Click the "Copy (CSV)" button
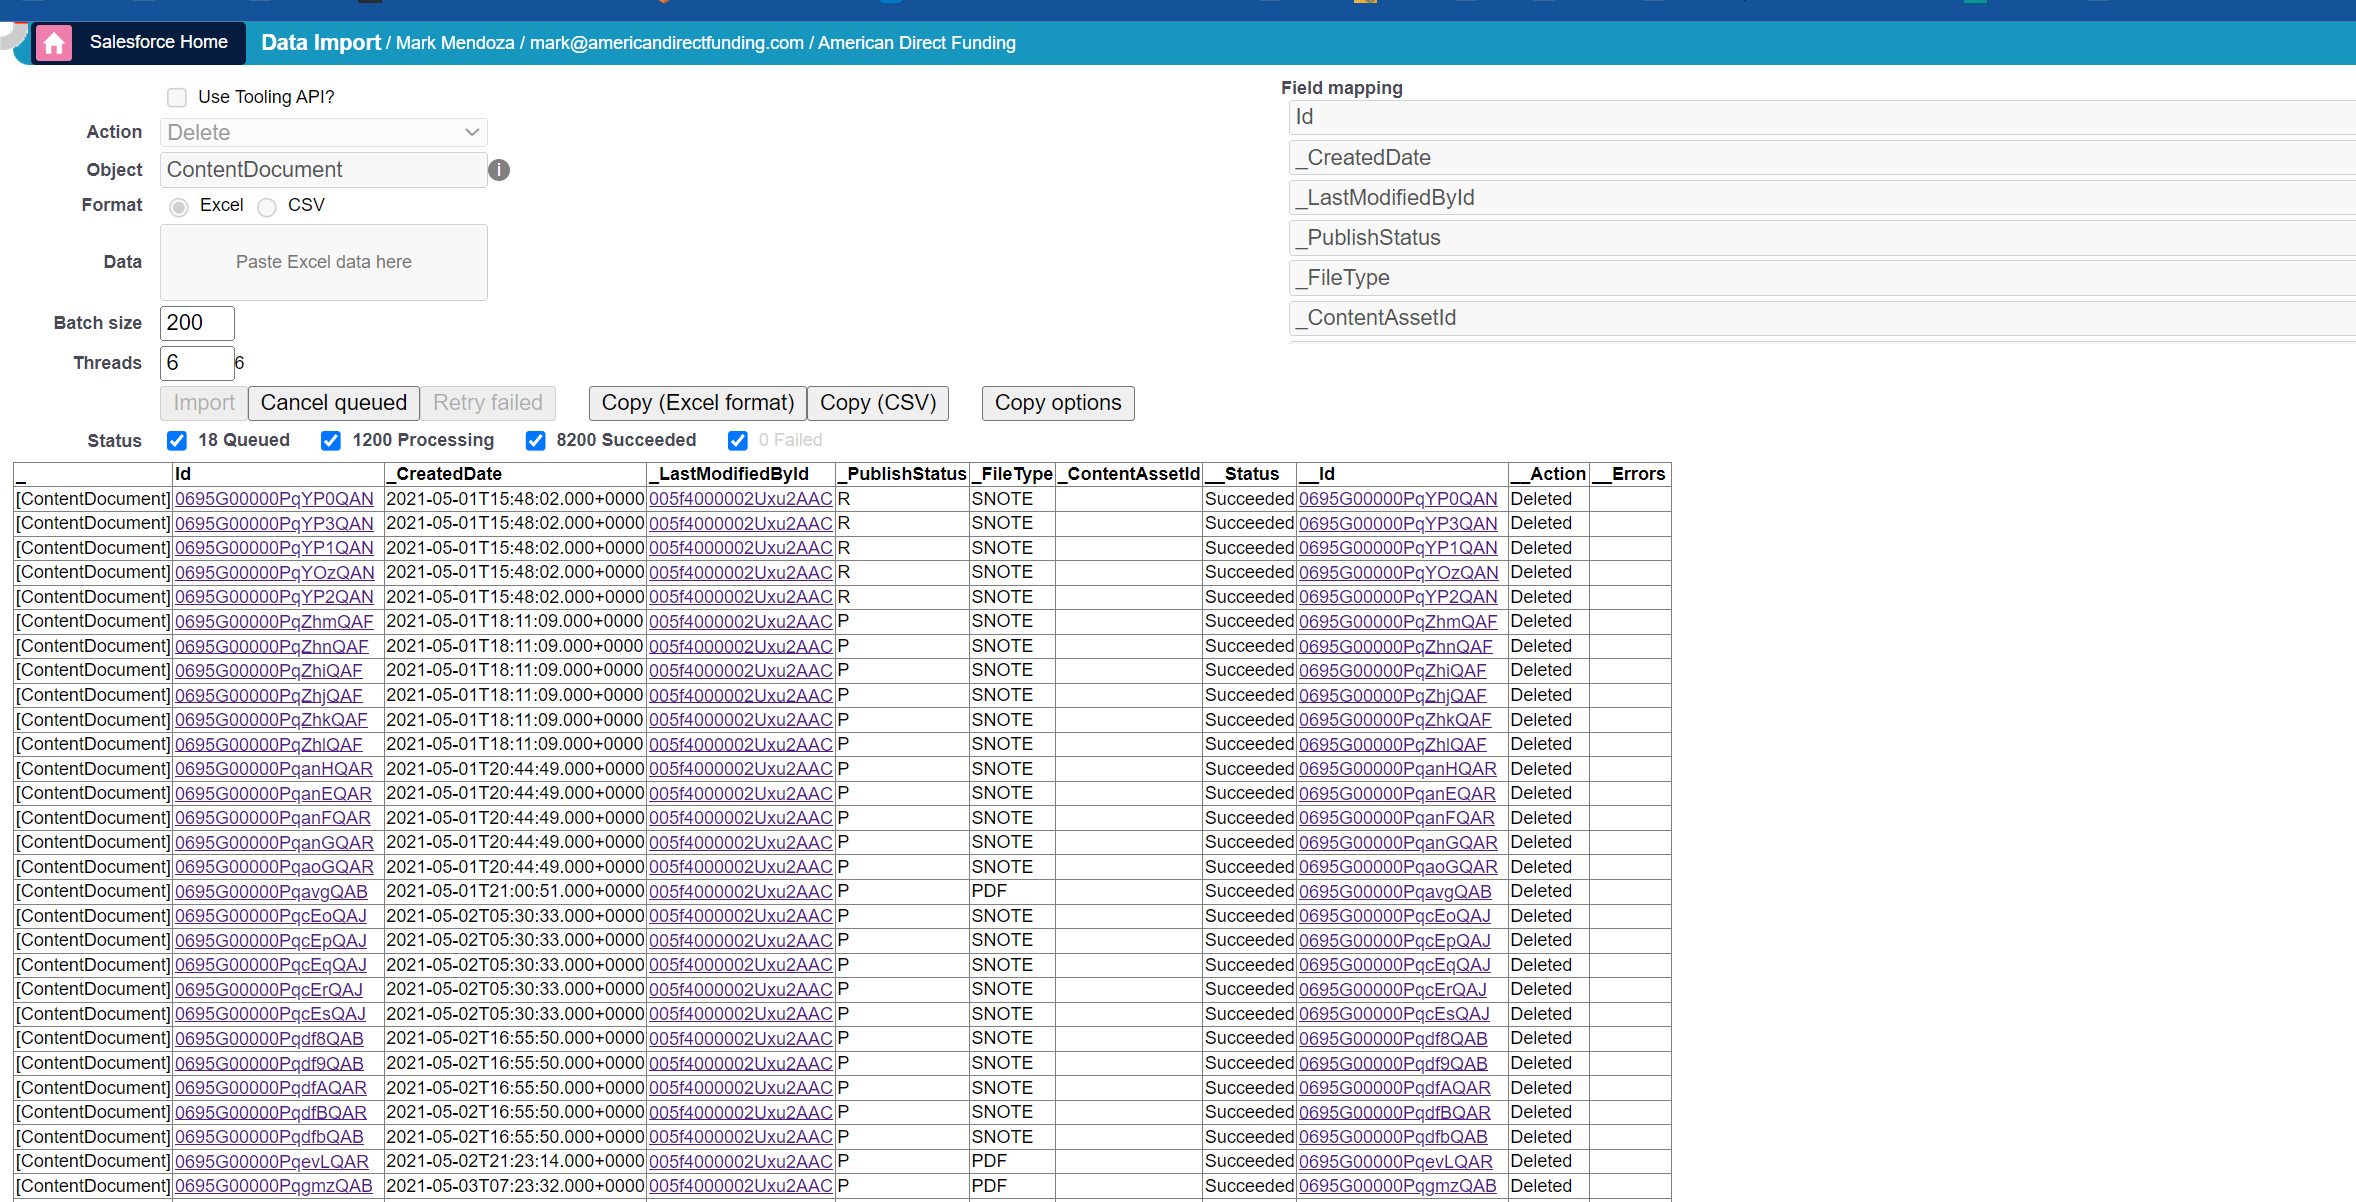Screen dimensions: 2356x1202 pyautogui.click(x=877, y=403)
